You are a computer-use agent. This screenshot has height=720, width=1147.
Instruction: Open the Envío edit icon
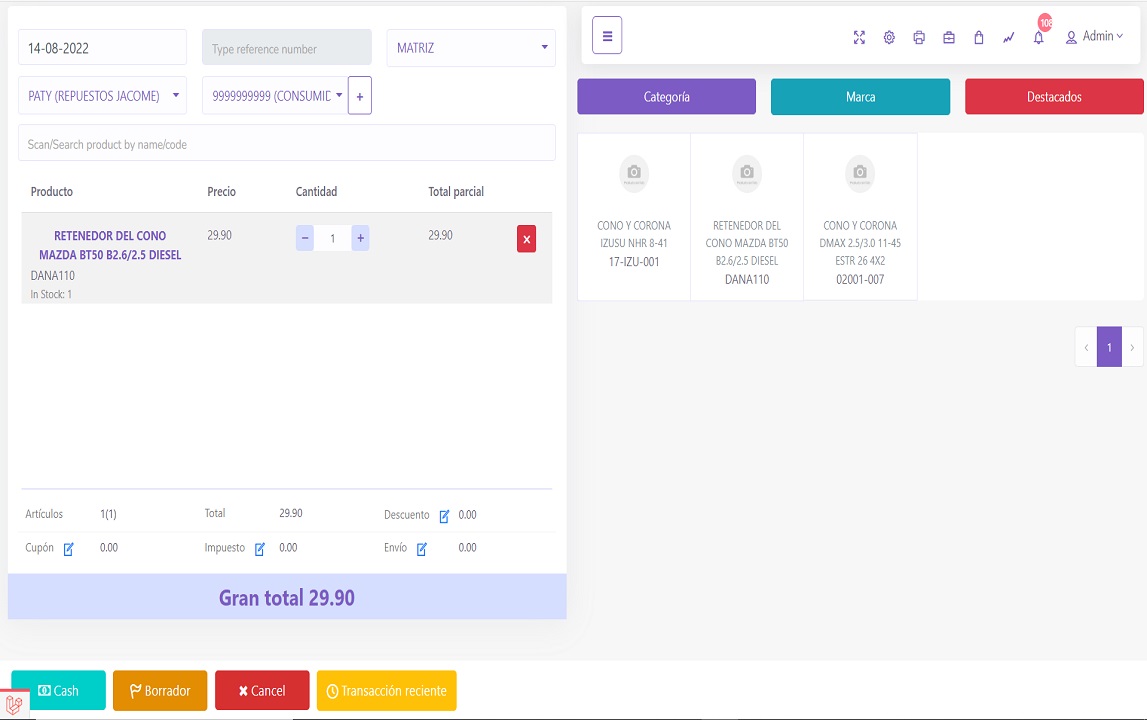click(x=420, y=548)
